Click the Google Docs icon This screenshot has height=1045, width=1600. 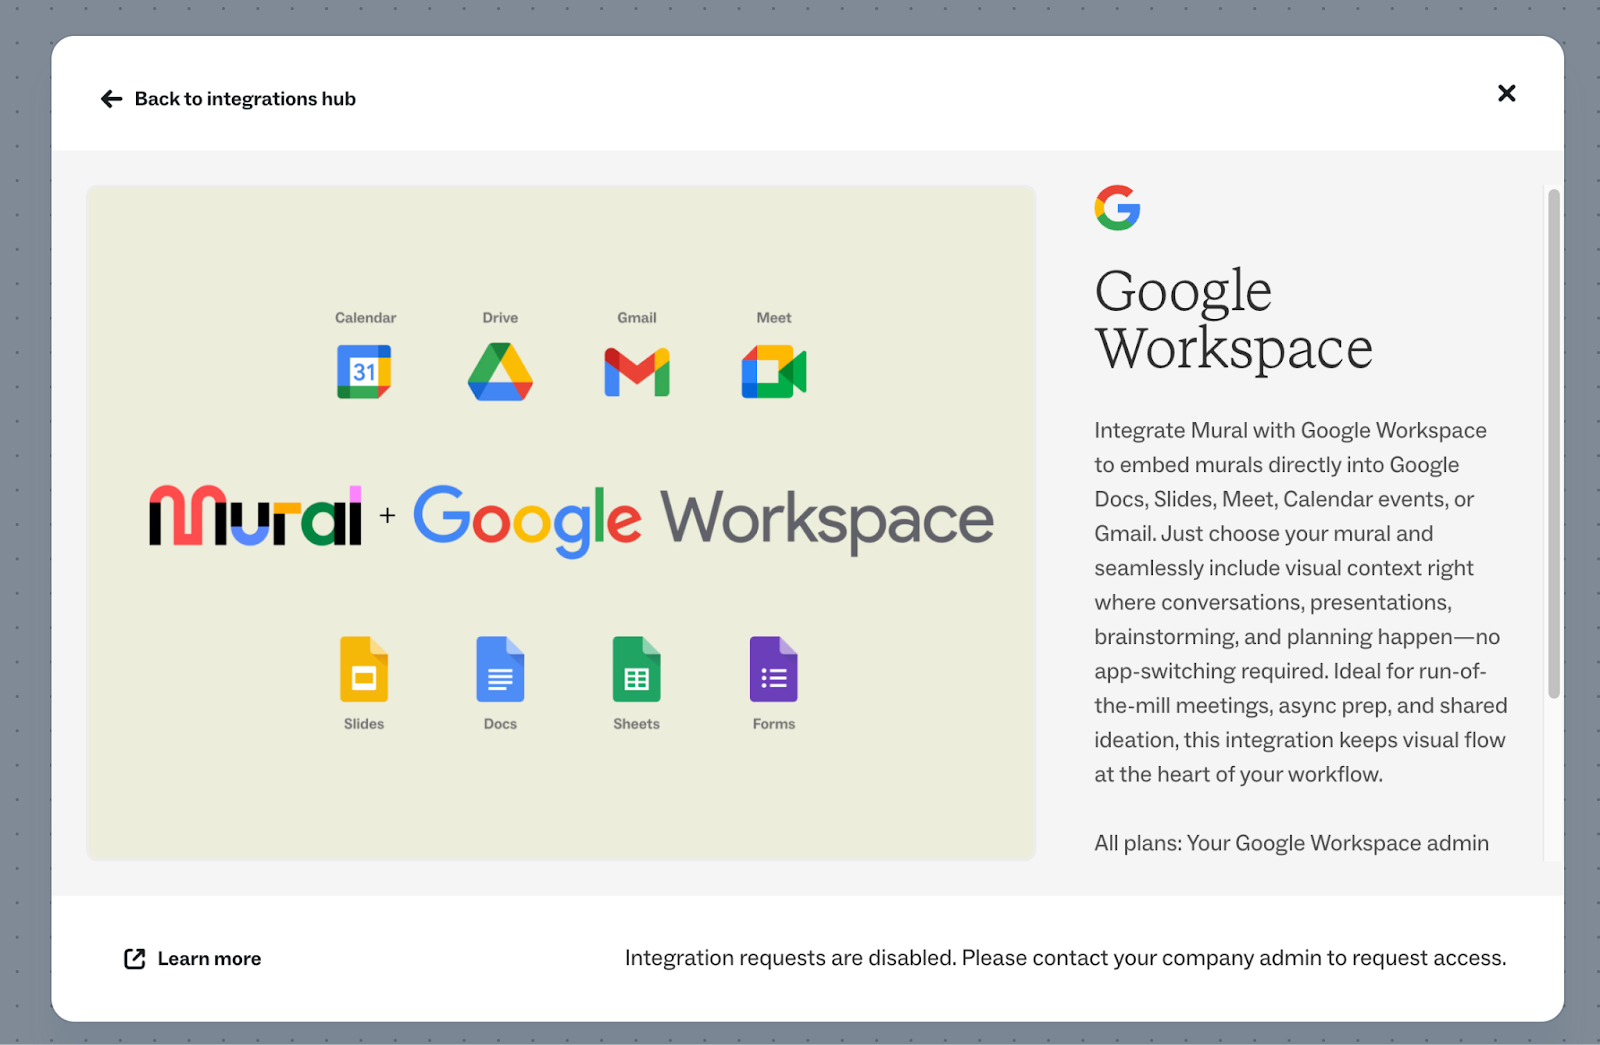(x=500, y=669)
